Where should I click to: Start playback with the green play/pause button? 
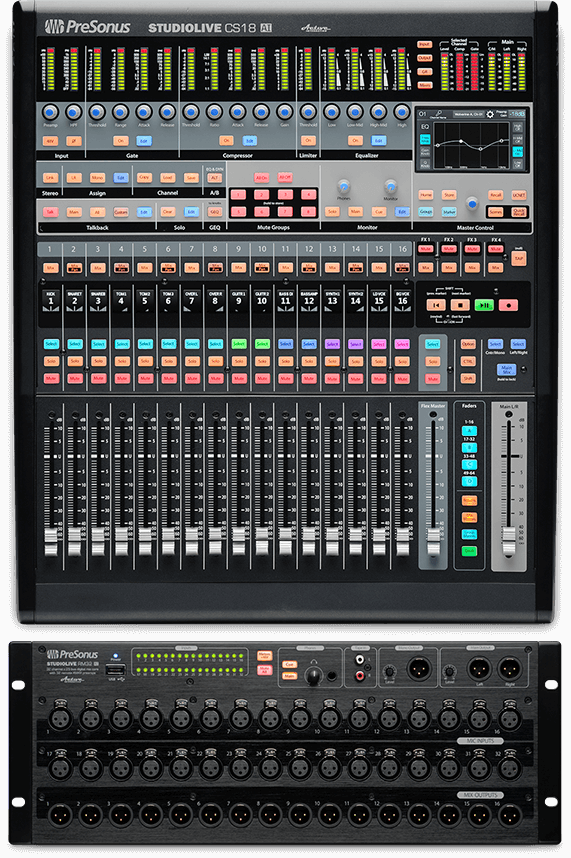(x=484, y=305)
